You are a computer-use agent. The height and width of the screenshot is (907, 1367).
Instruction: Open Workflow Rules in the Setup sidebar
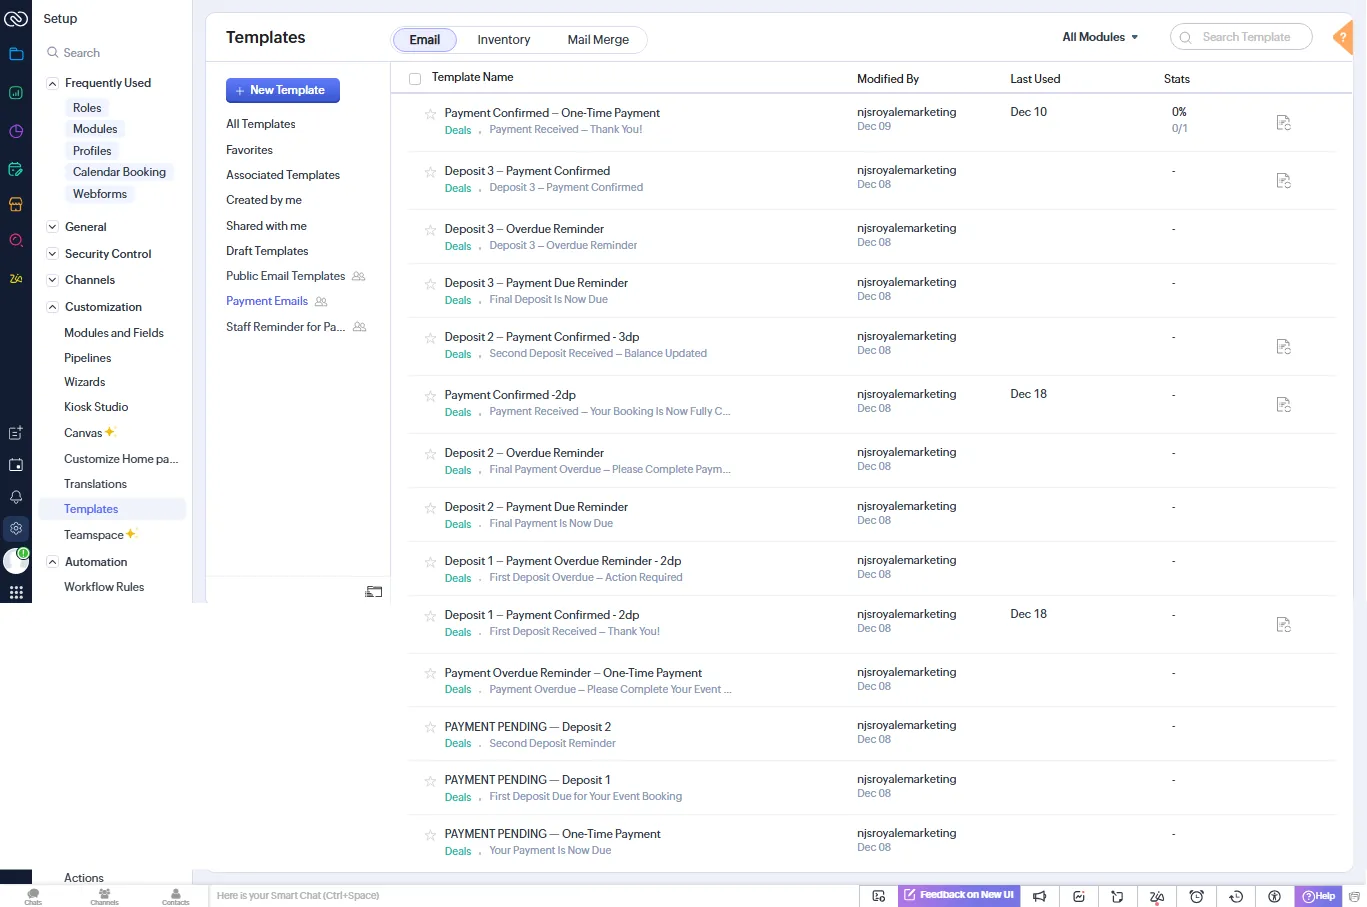tap(104, 587)
